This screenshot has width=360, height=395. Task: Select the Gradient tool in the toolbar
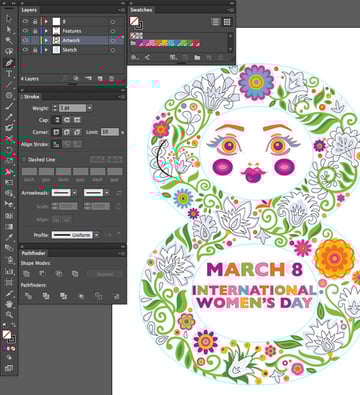[9, 227]
